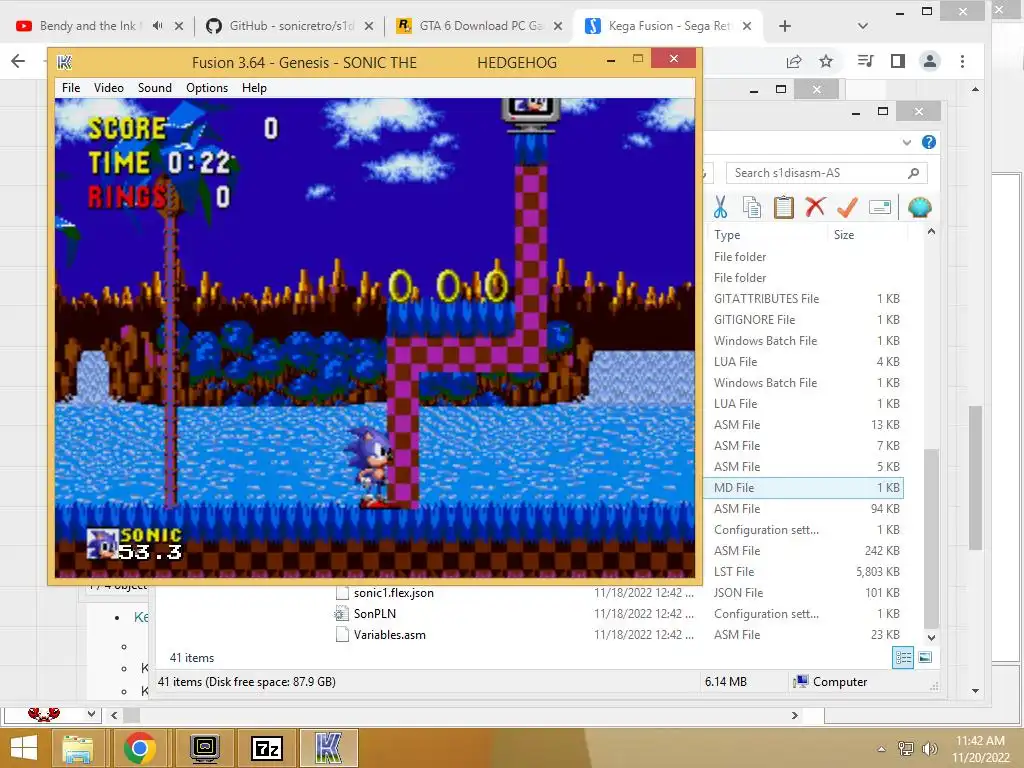Screen dimensions: 1024x768
Task: Click the orange checkmark Properties icon
Action: (847, 207)
